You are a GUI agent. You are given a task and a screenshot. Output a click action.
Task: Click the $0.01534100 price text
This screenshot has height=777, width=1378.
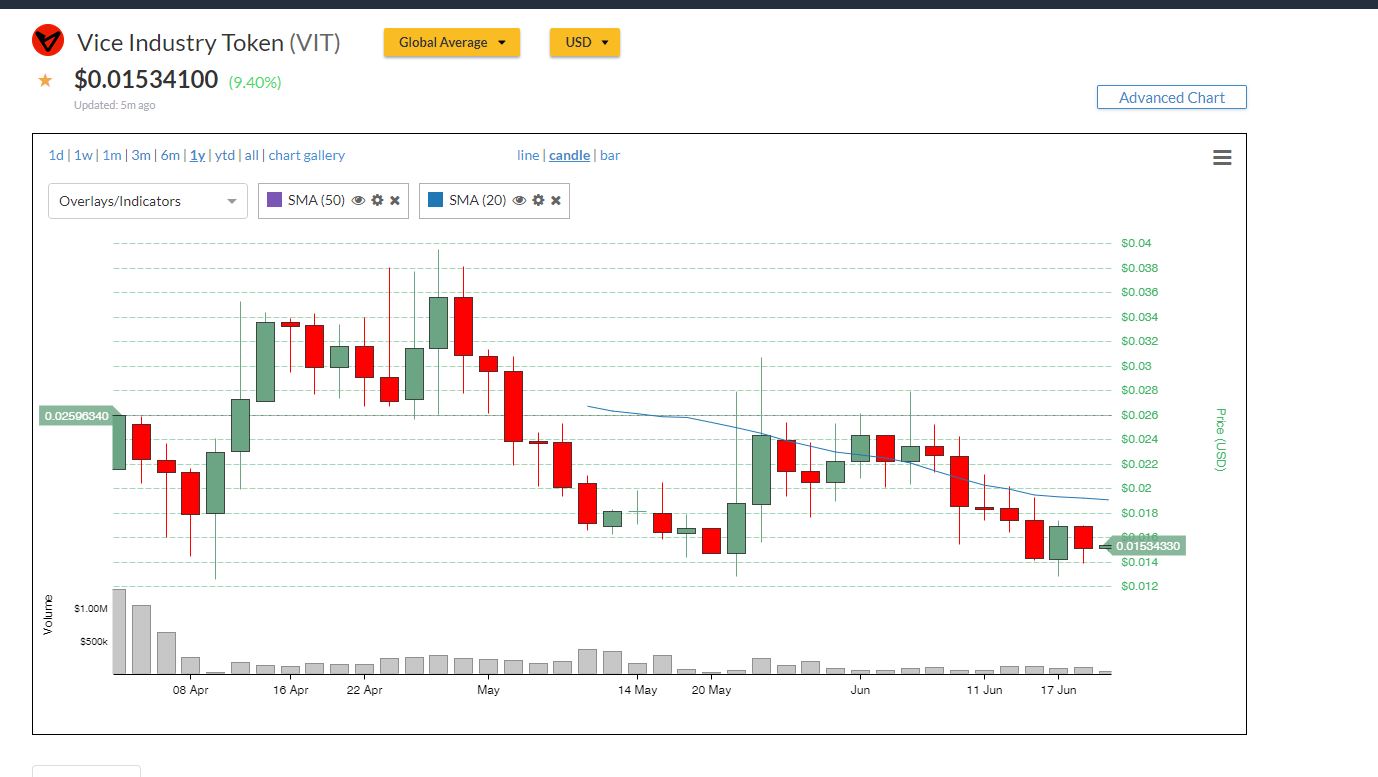pos(146,79)
